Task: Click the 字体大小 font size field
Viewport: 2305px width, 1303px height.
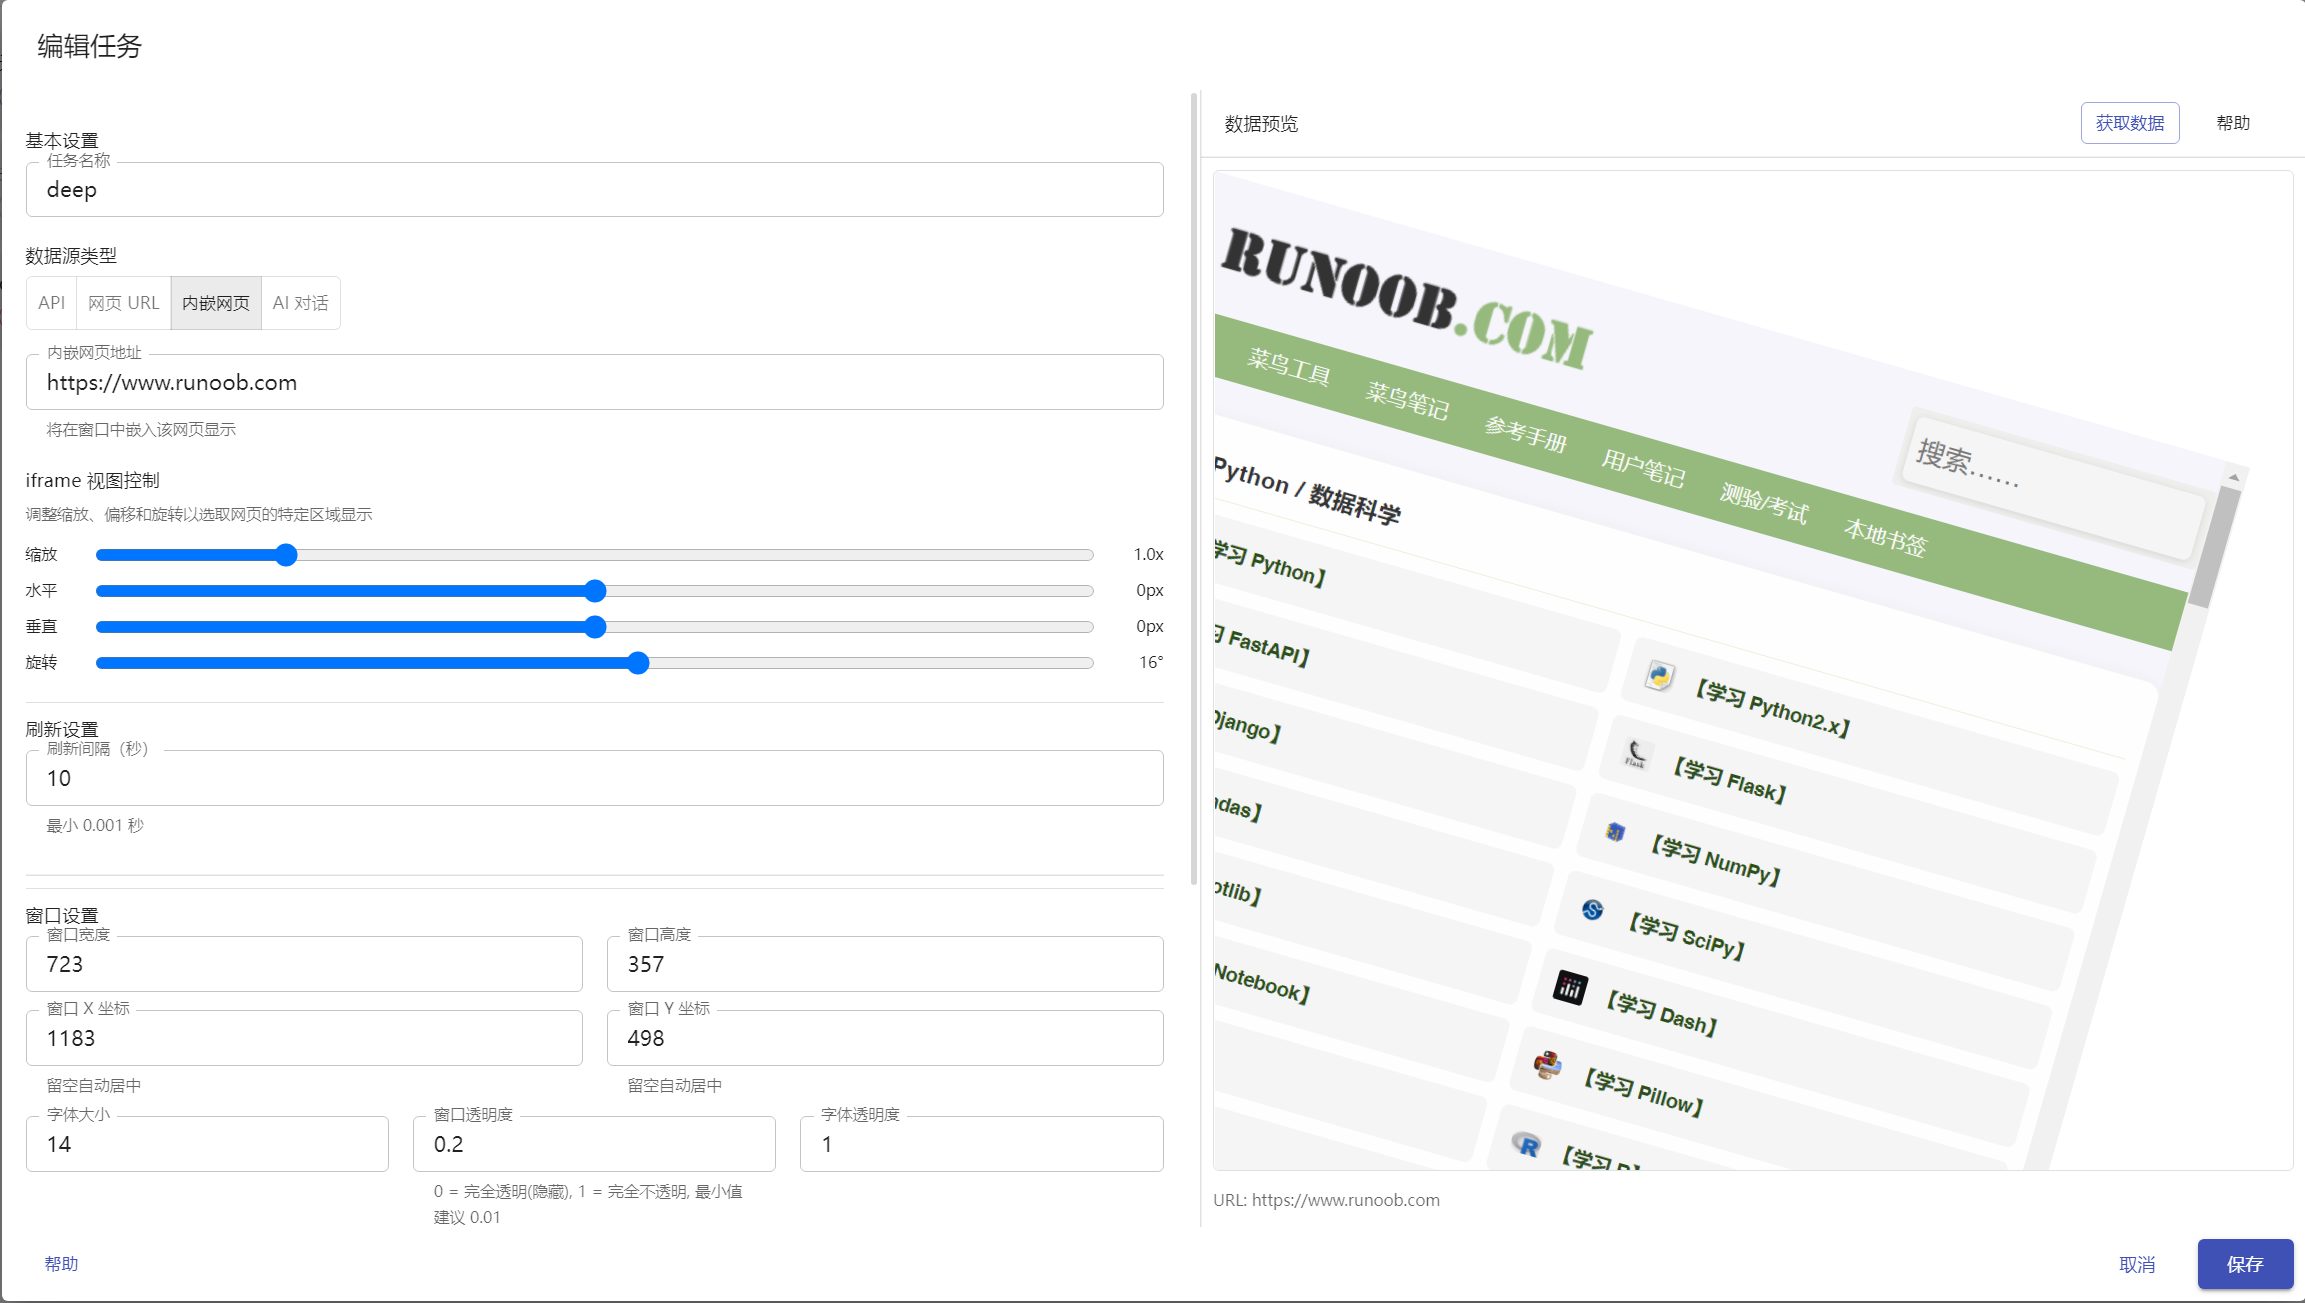Action: (x=207, y=1144)
